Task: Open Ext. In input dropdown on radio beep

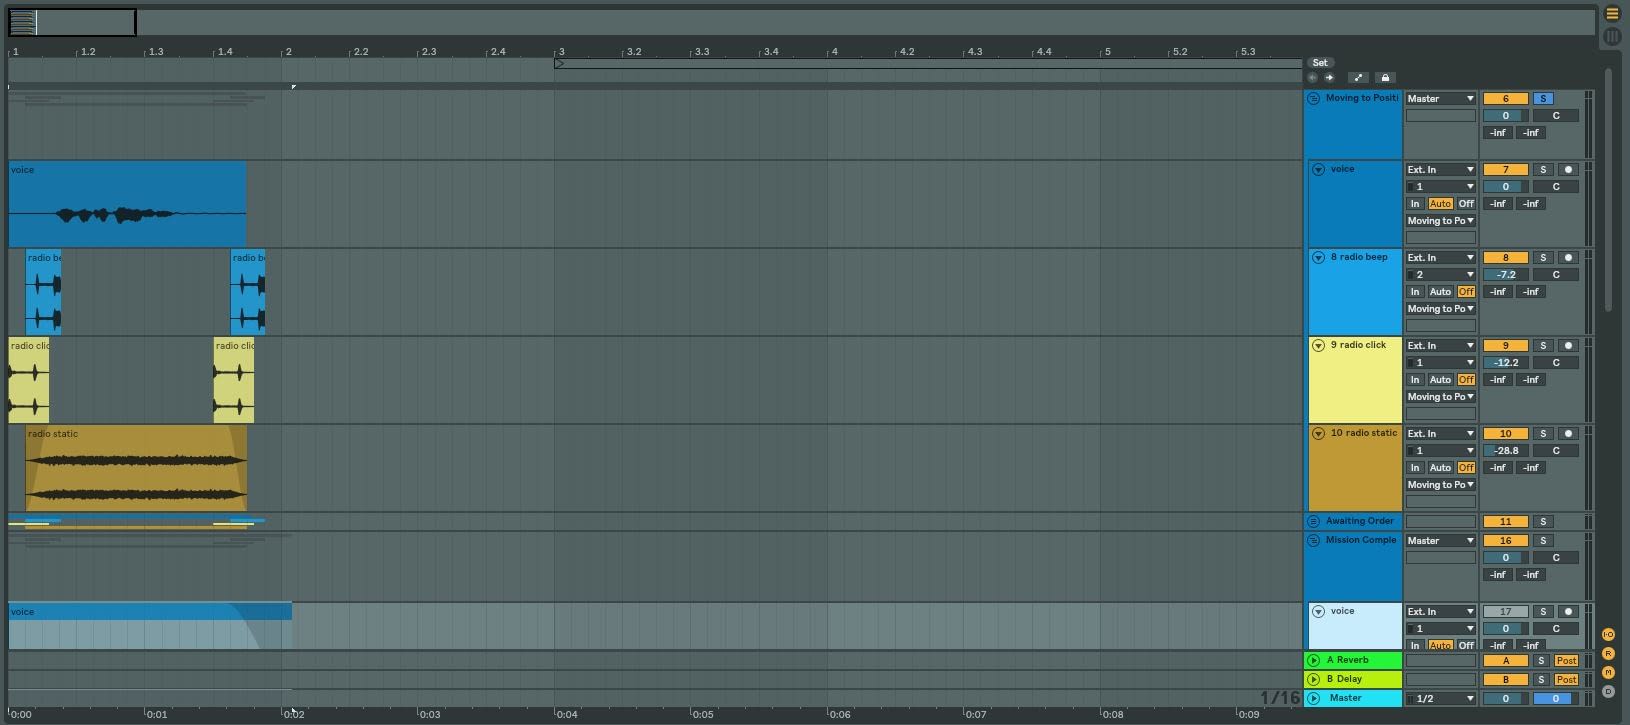Action: tap(1441, 258)
